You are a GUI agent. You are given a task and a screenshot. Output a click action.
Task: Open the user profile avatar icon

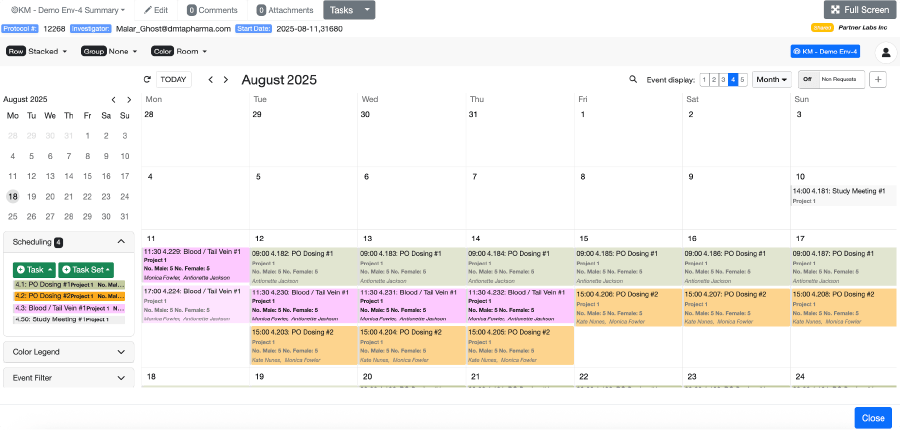(886, 52)
